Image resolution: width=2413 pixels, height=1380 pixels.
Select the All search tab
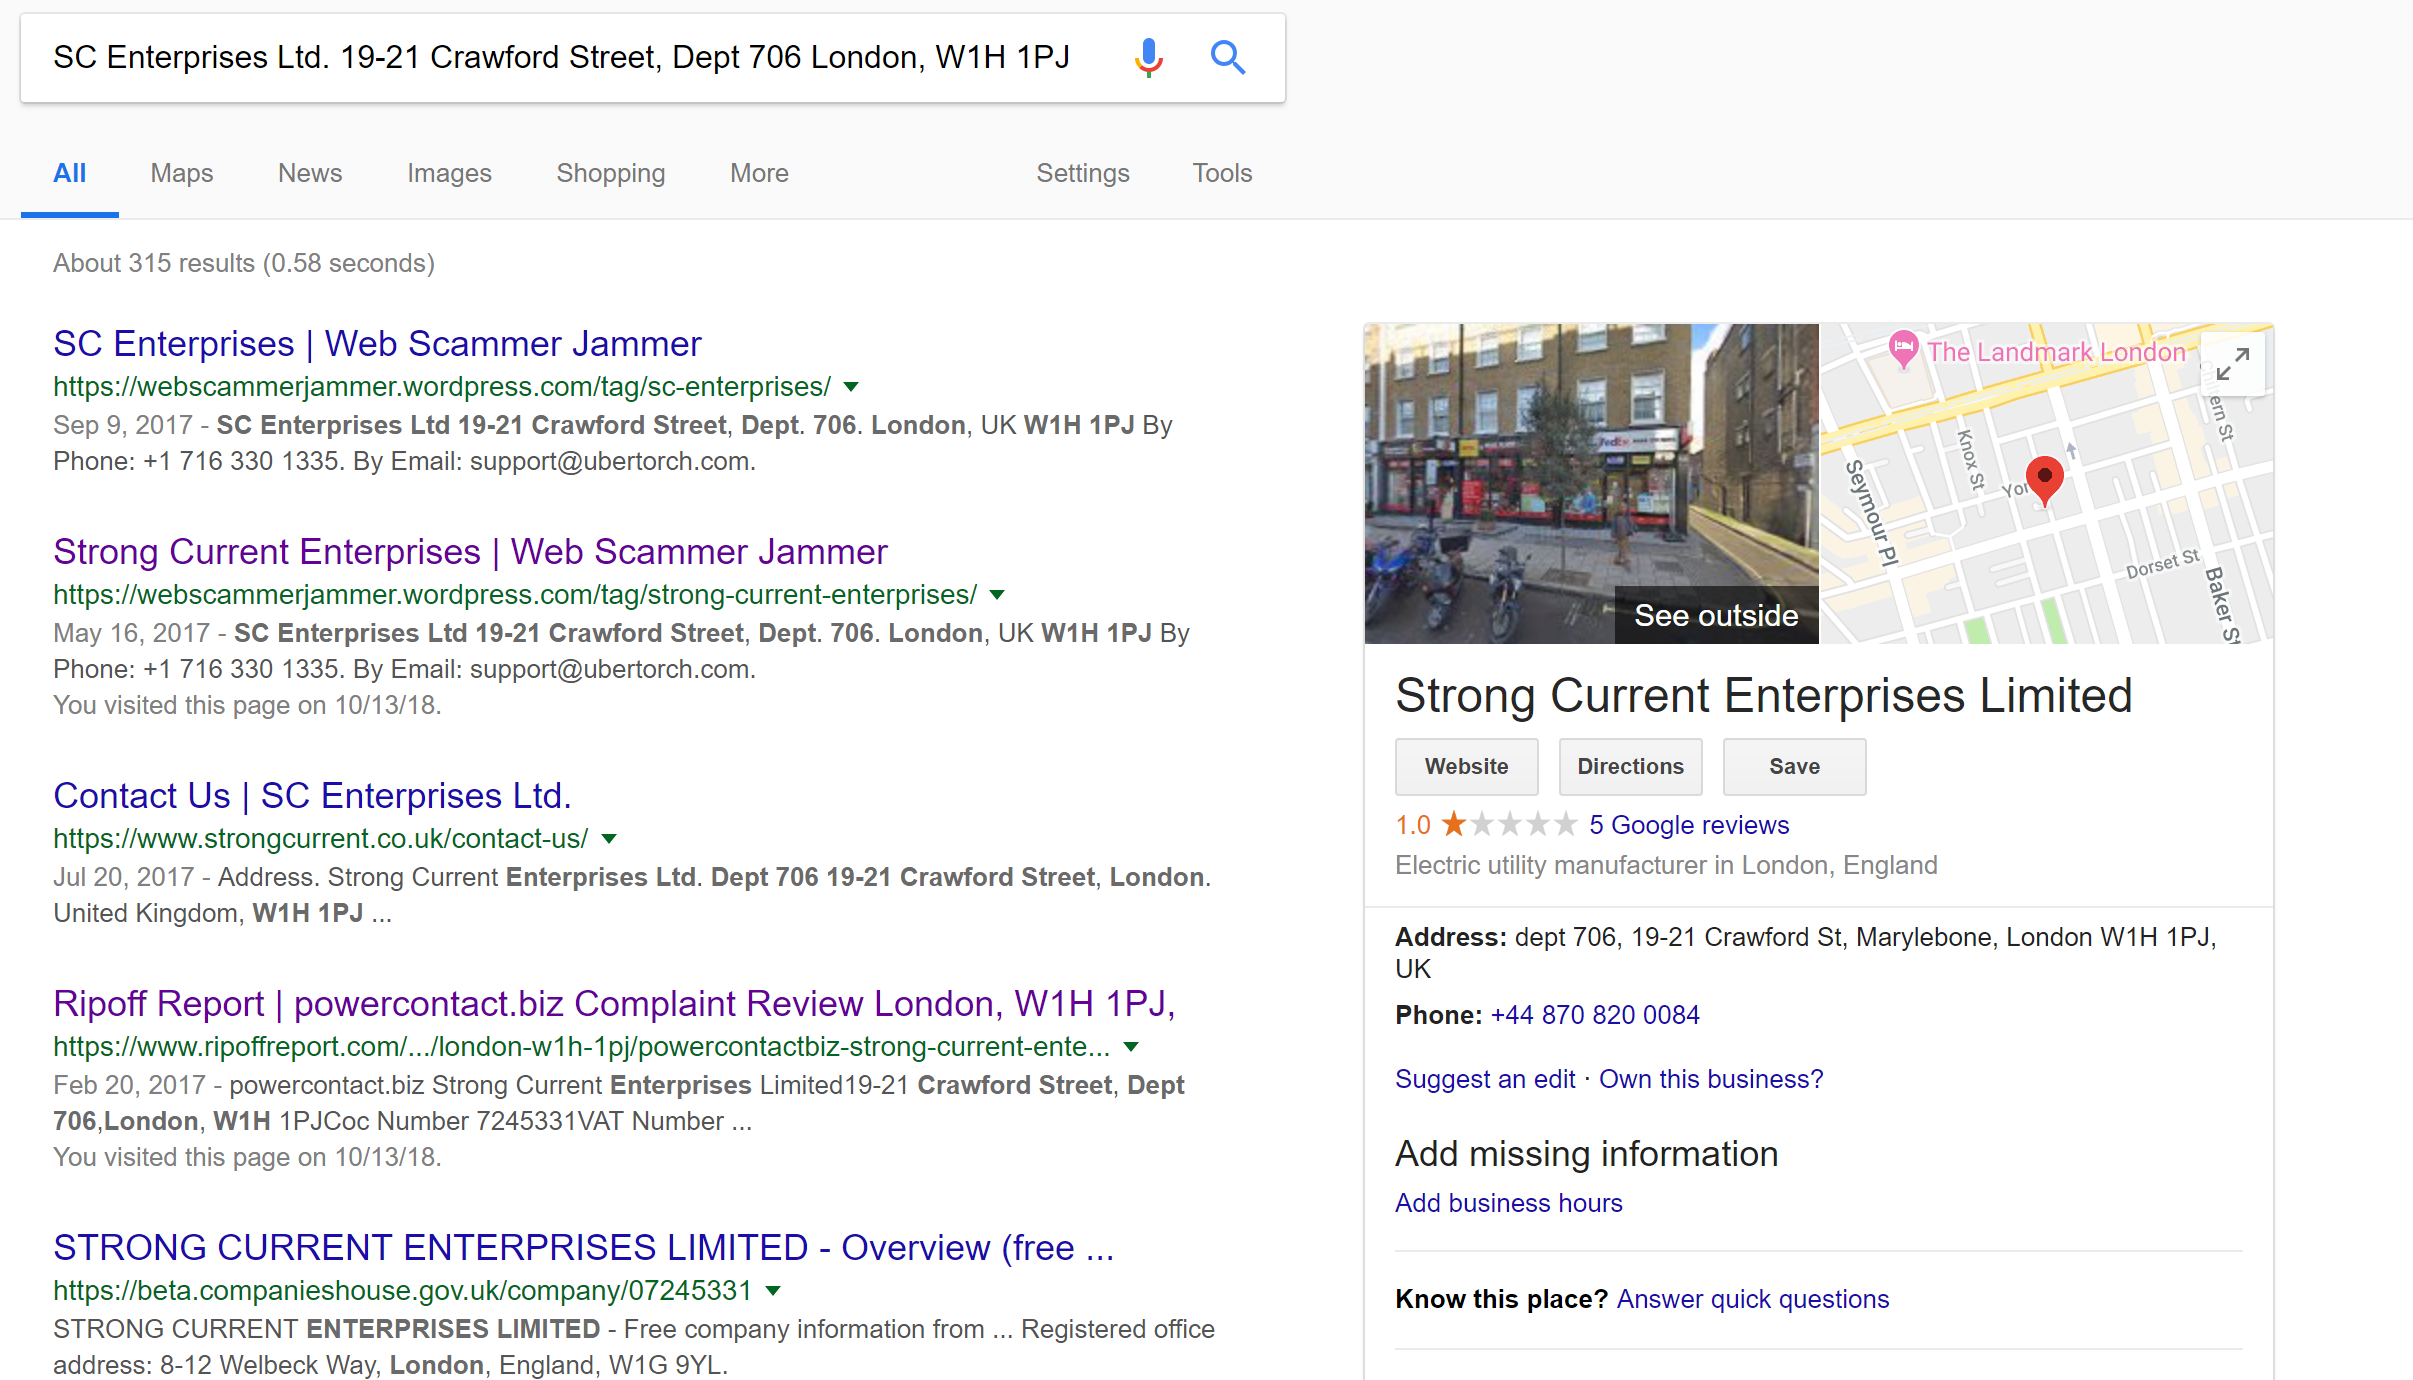(x=69, y=174)
